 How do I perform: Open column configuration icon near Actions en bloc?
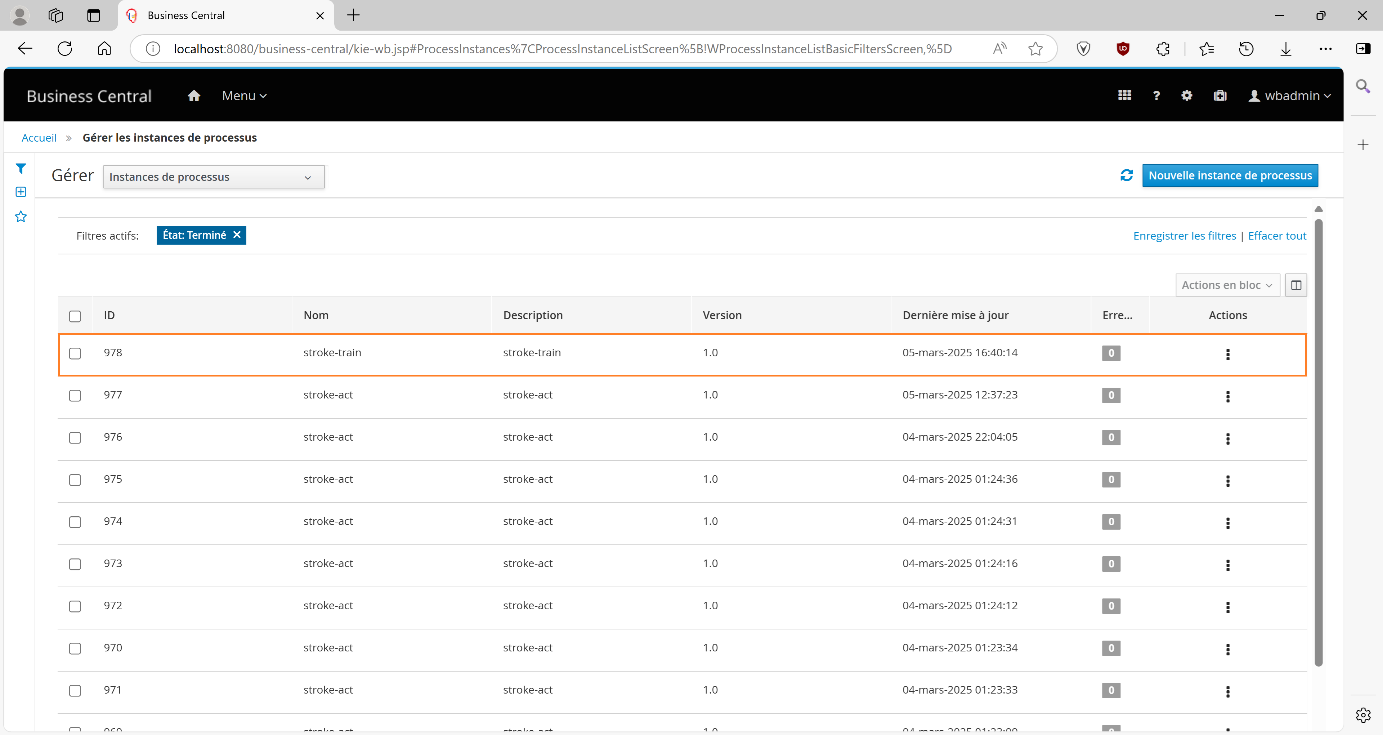pos(1295,284)
